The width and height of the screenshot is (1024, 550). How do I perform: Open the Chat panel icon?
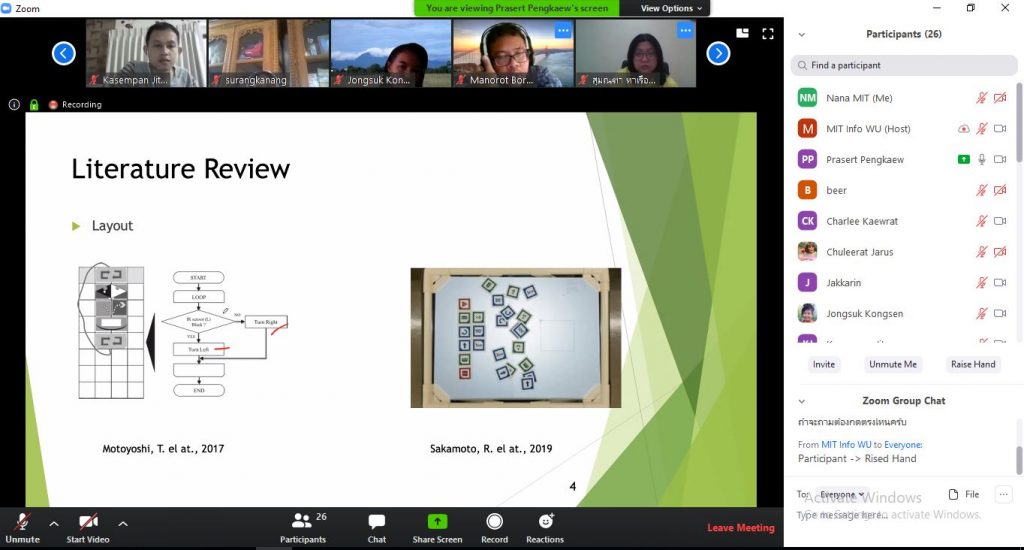pos(377,526)
